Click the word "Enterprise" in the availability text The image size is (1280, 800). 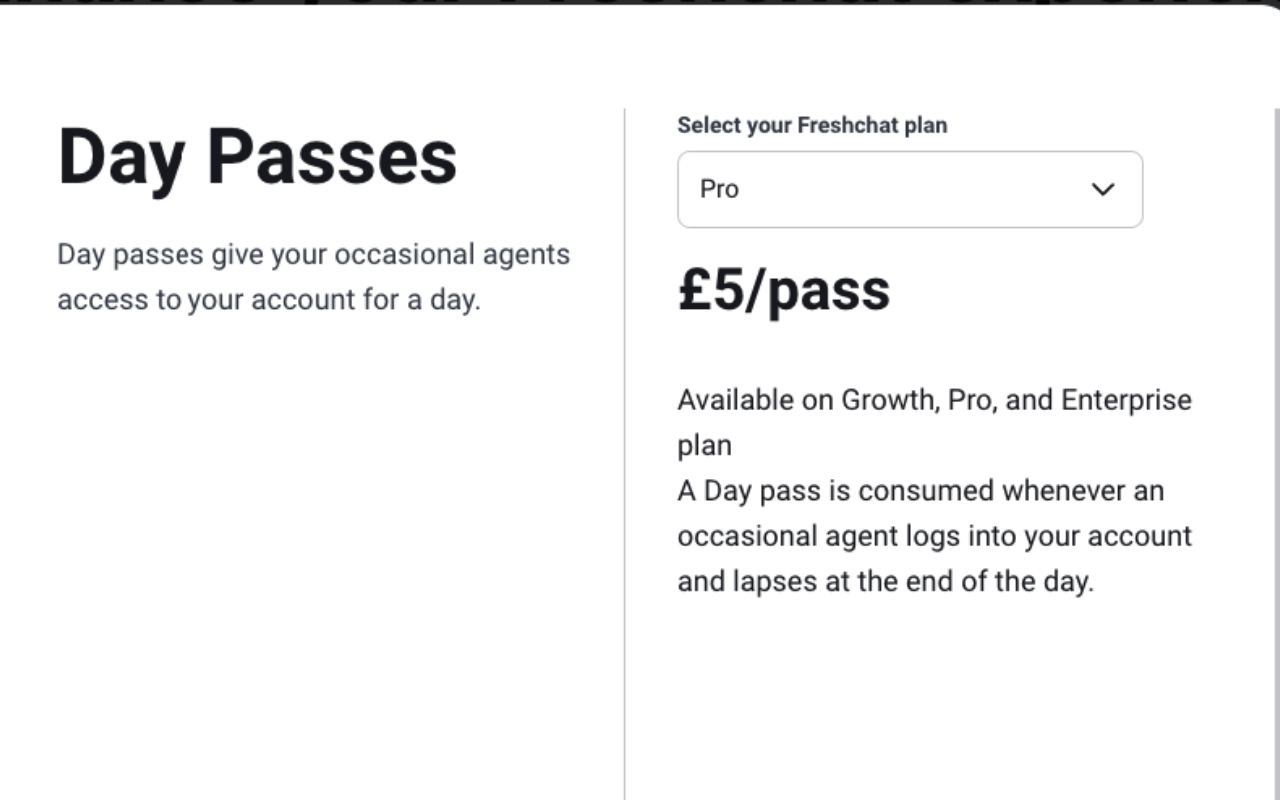tap(1126, 400)
